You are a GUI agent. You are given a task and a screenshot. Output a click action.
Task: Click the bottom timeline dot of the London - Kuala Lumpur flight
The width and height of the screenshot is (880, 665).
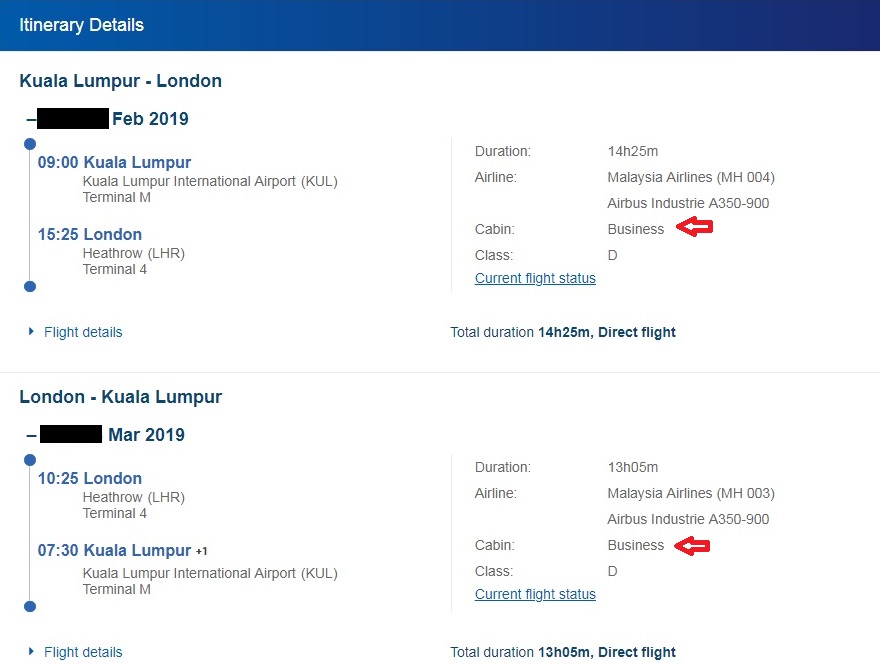click(x=30, y=606)
